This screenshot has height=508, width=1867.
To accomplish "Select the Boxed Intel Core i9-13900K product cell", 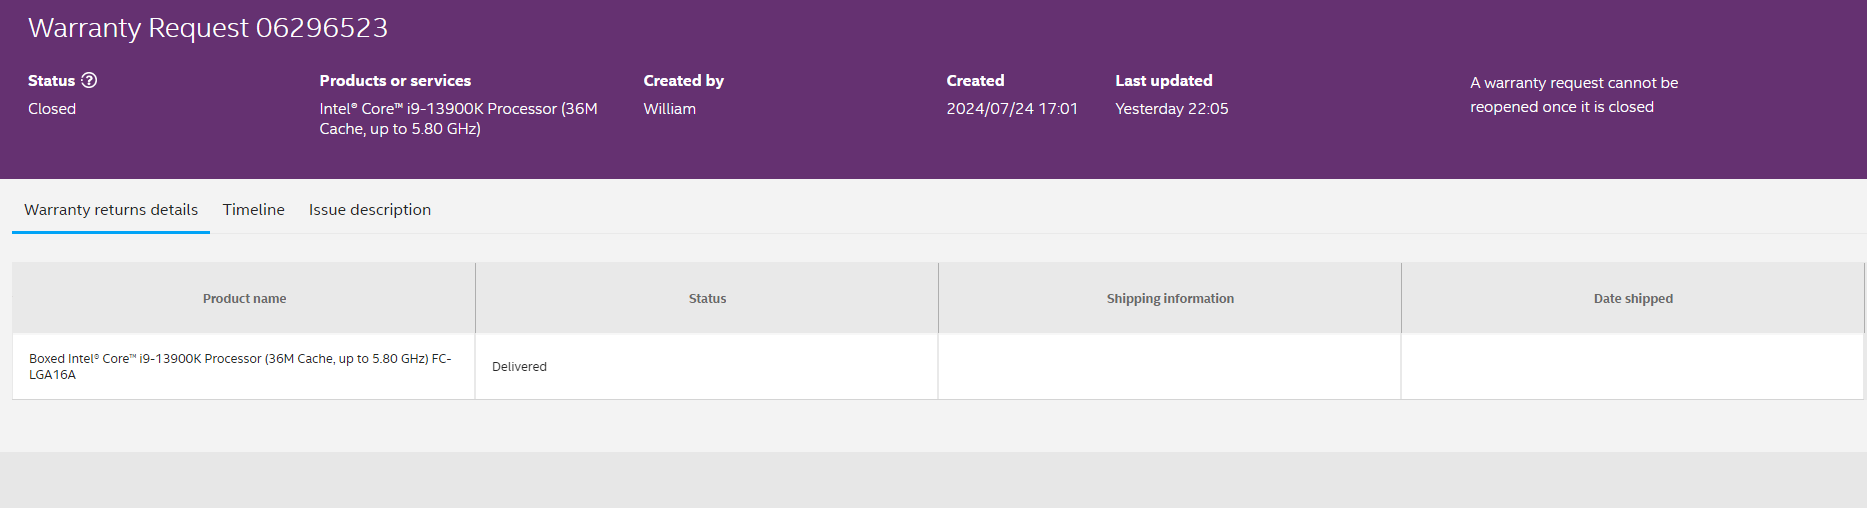I will [240, 367].
